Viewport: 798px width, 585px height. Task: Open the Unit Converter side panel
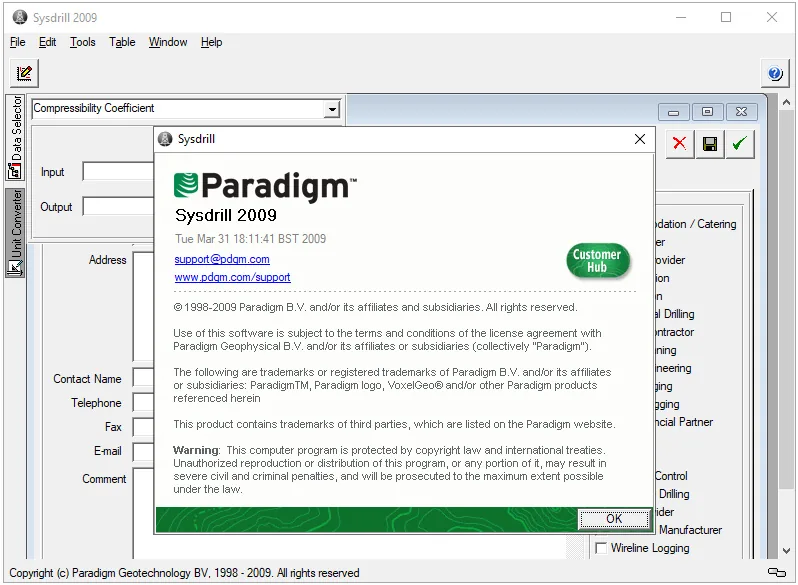click(15, 233)
